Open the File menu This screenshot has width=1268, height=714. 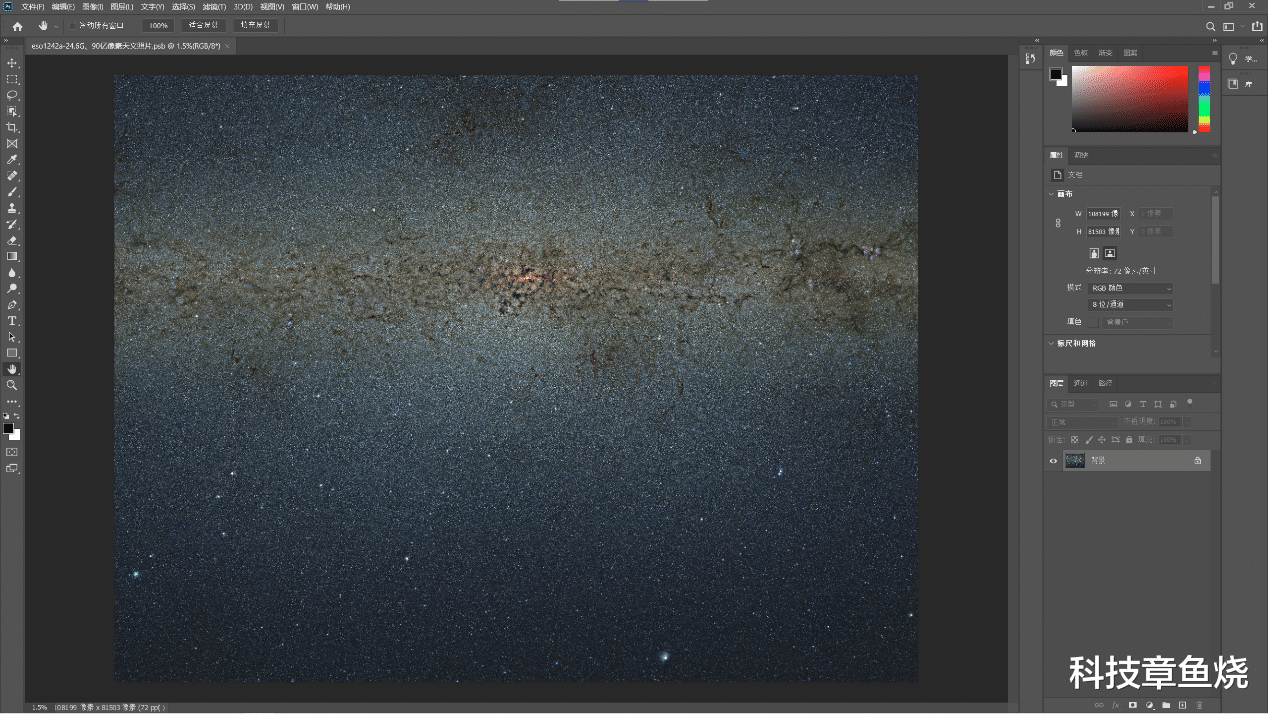click(33, 7)
